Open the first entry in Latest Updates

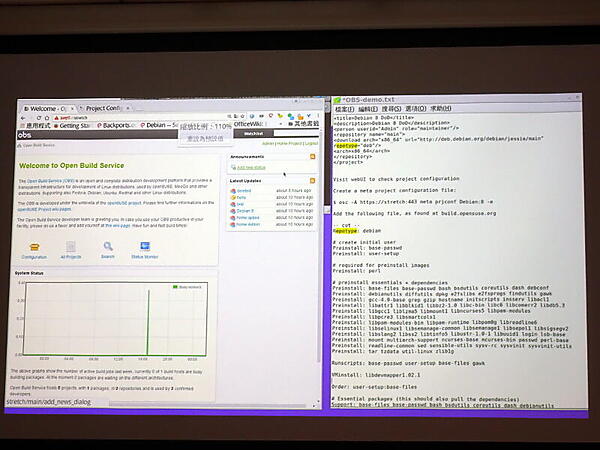click(244, 191)
